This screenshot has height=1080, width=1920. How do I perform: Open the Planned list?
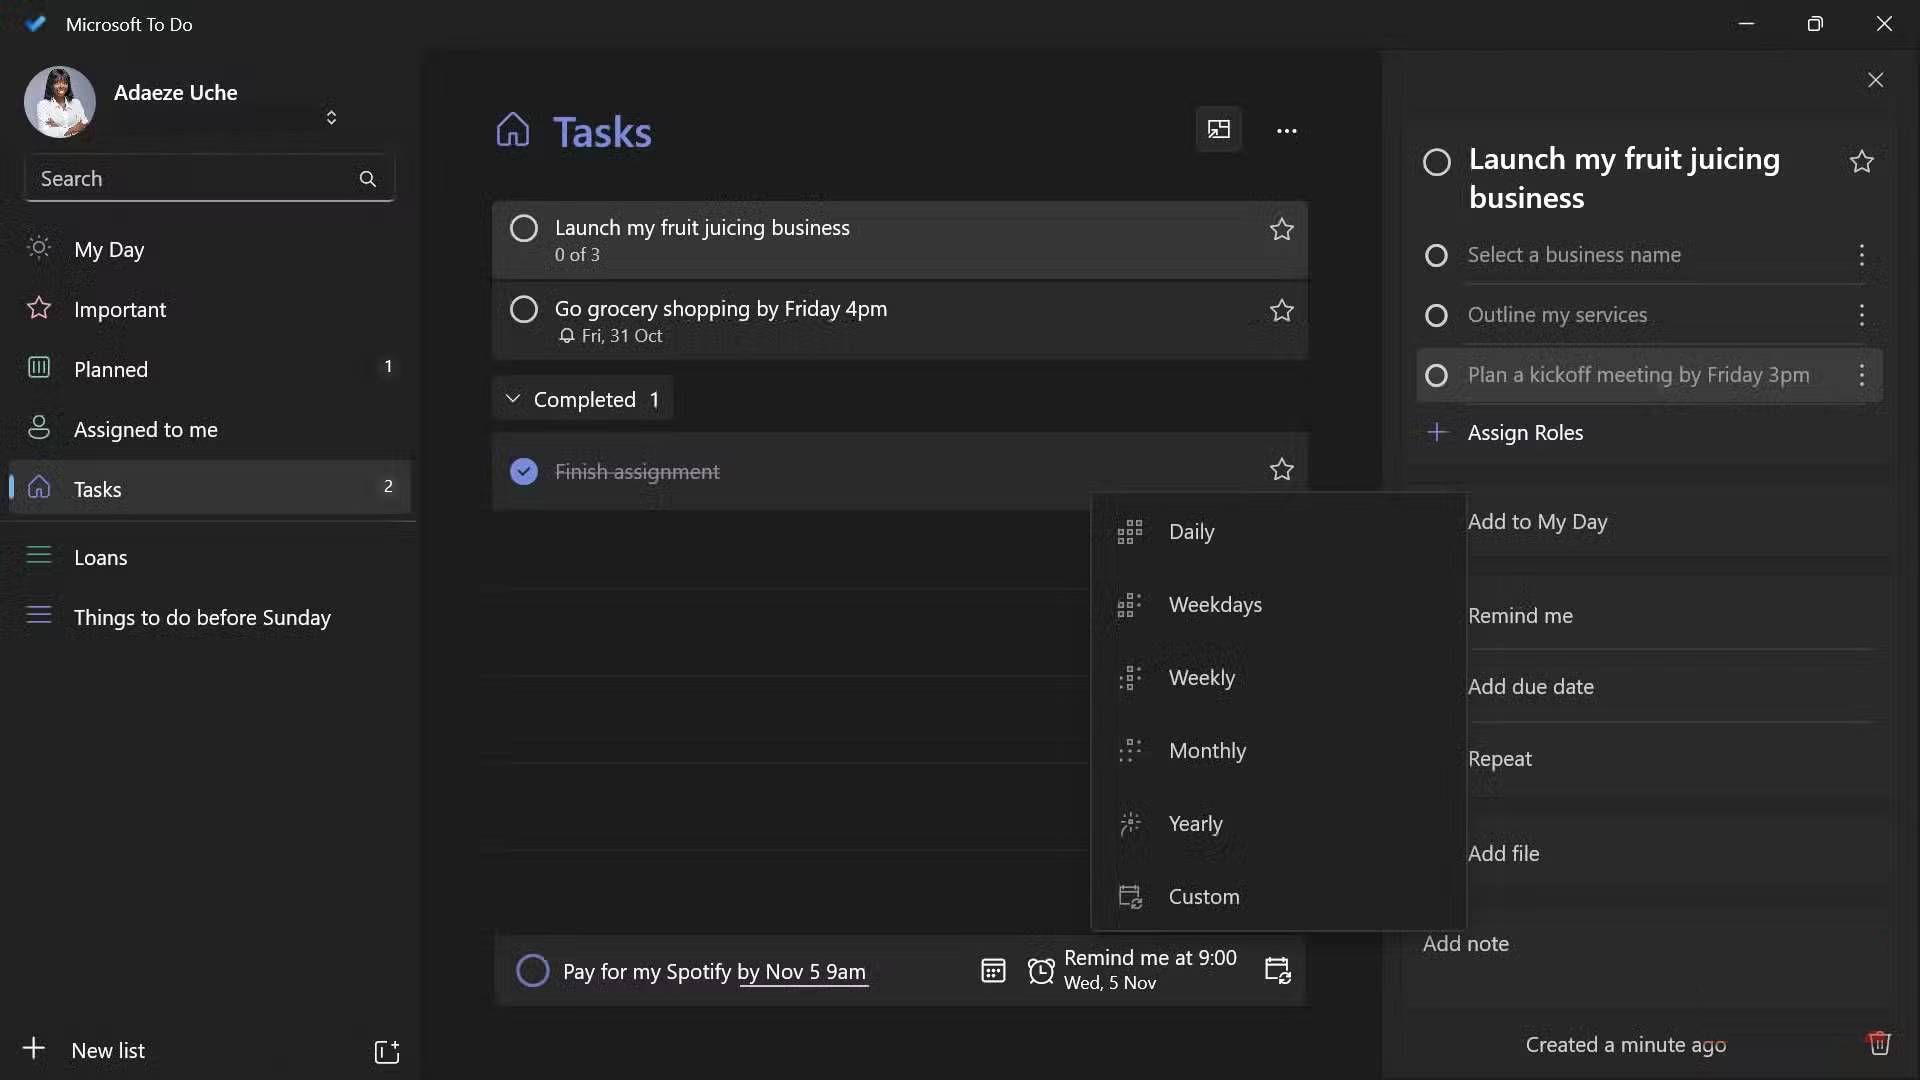click(112, 369)
